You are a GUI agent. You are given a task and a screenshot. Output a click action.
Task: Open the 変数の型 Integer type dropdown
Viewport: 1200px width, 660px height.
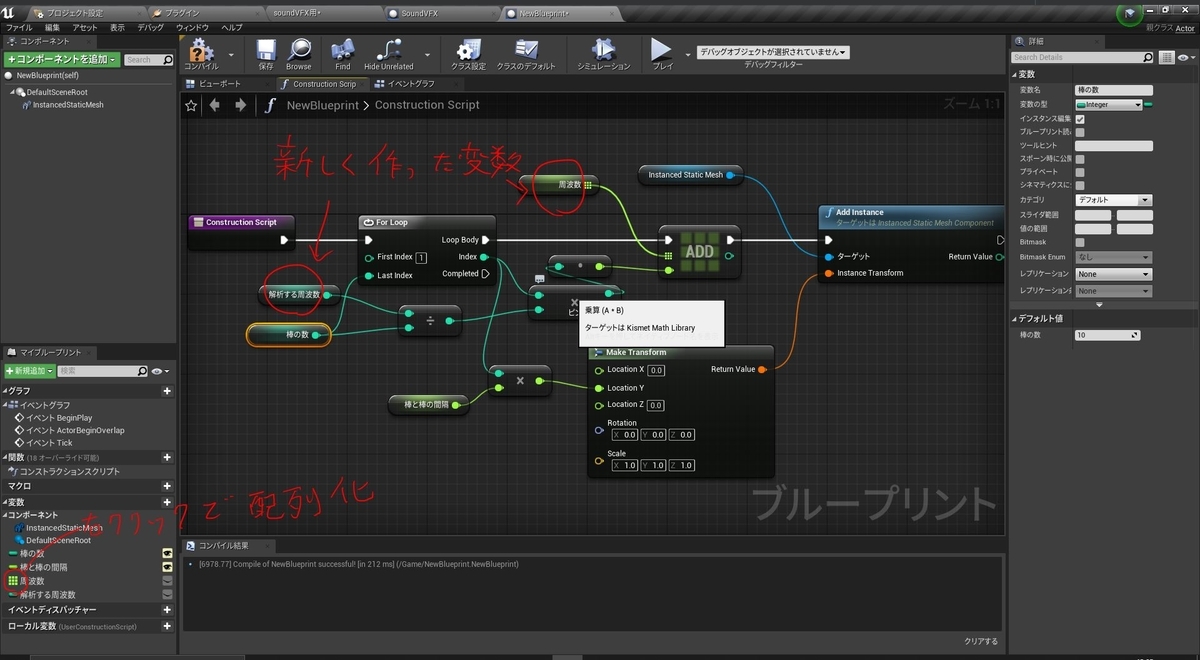click(x=1108, y=104)
